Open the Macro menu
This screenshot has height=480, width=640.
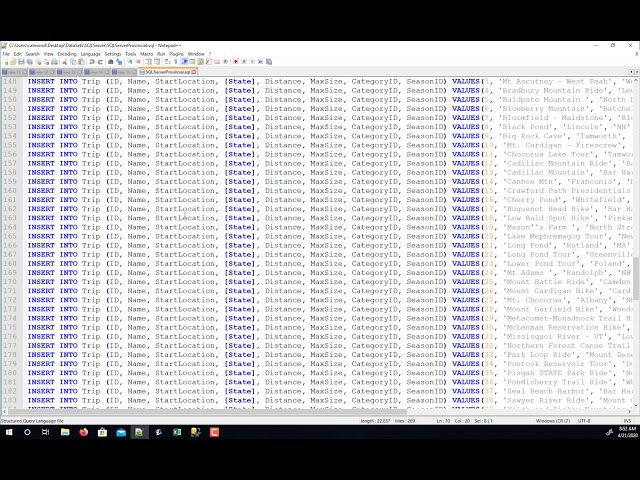pyautogui.click(x=147, y=54)
